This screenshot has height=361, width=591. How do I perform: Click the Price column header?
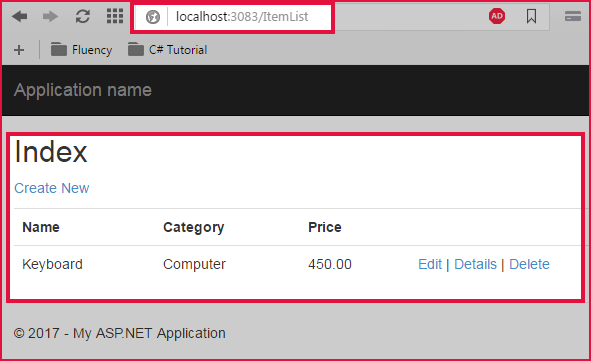pos(325,227)
